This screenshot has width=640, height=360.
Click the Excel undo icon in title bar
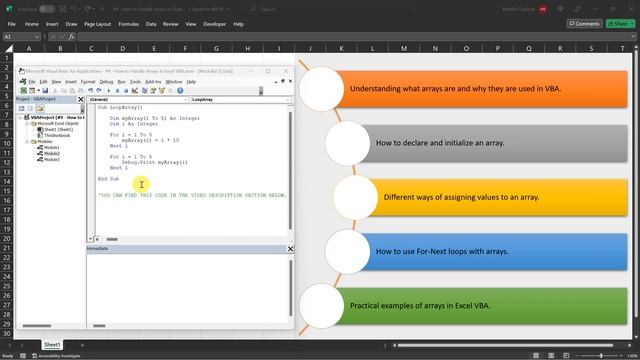pos(74,9)
